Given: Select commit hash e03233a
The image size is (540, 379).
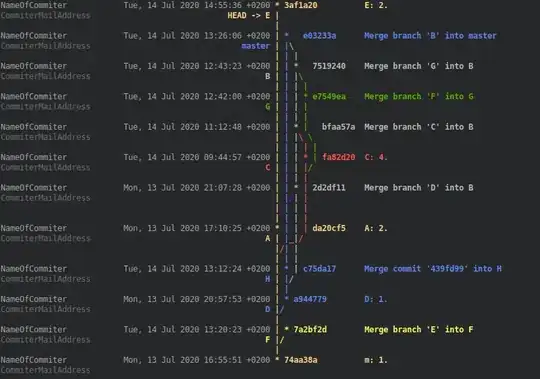Looking at the screenshot, I should point(319,36).
